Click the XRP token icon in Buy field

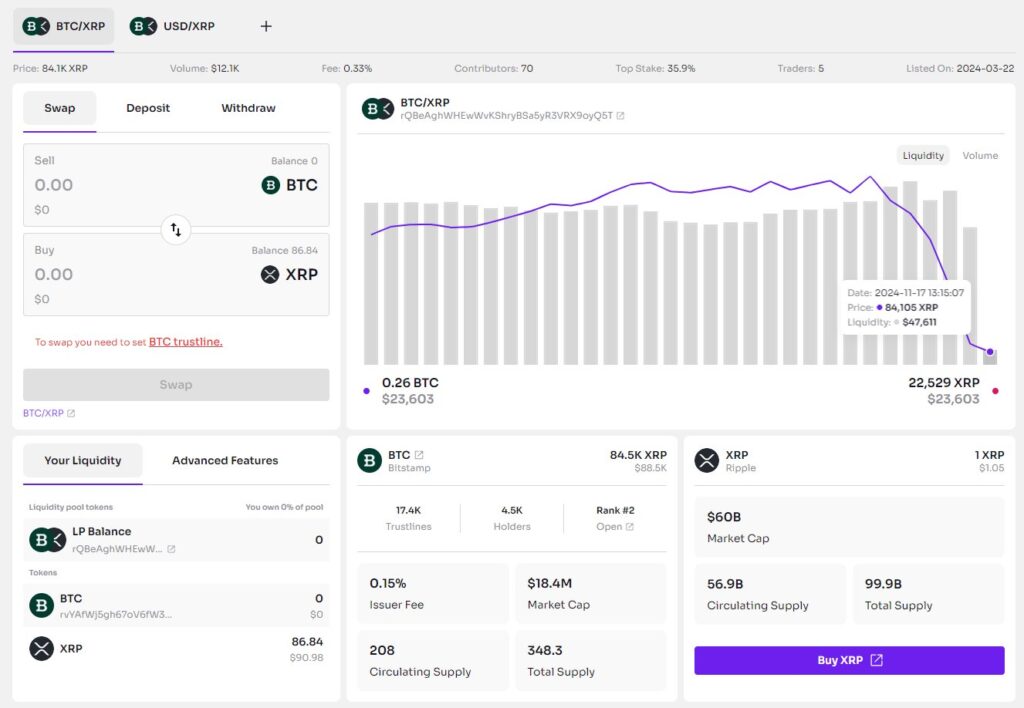272,274
